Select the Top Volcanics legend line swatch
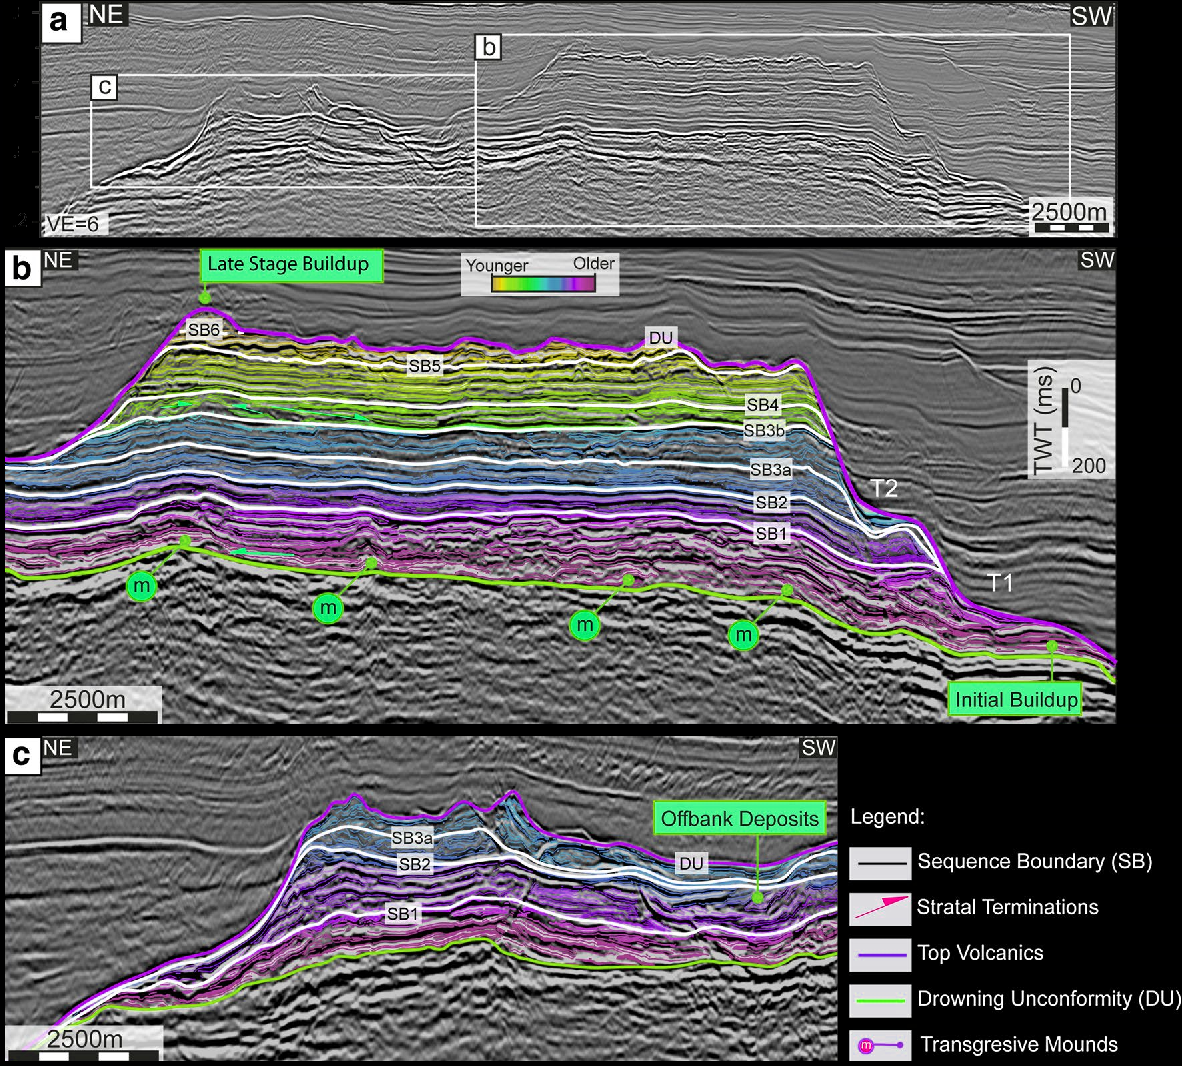Image resolution: width=1182 pixels, height=1066 pixels. [879, 954]
